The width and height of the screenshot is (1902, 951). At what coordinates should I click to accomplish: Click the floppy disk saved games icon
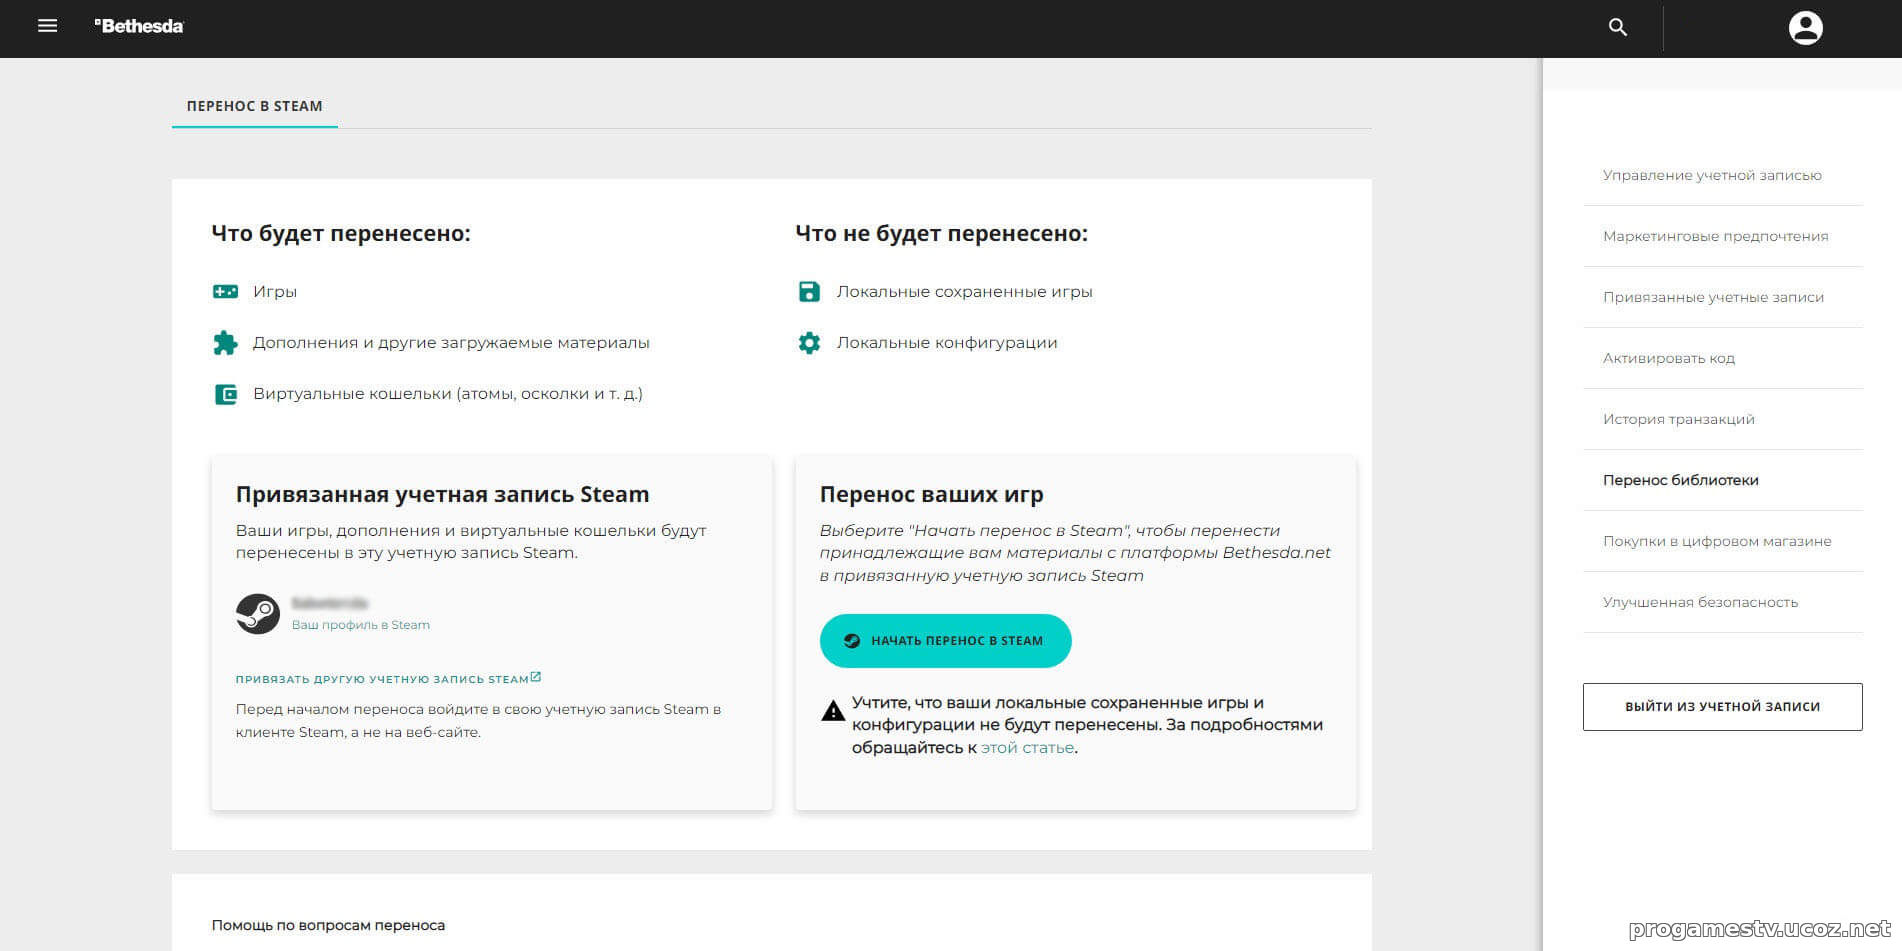point(809,292)
